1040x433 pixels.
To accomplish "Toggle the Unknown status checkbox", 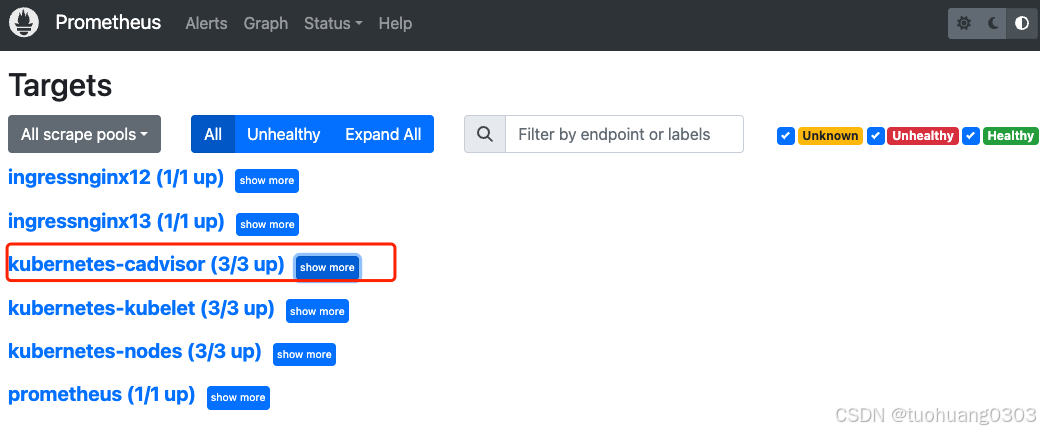I will 786,136.
